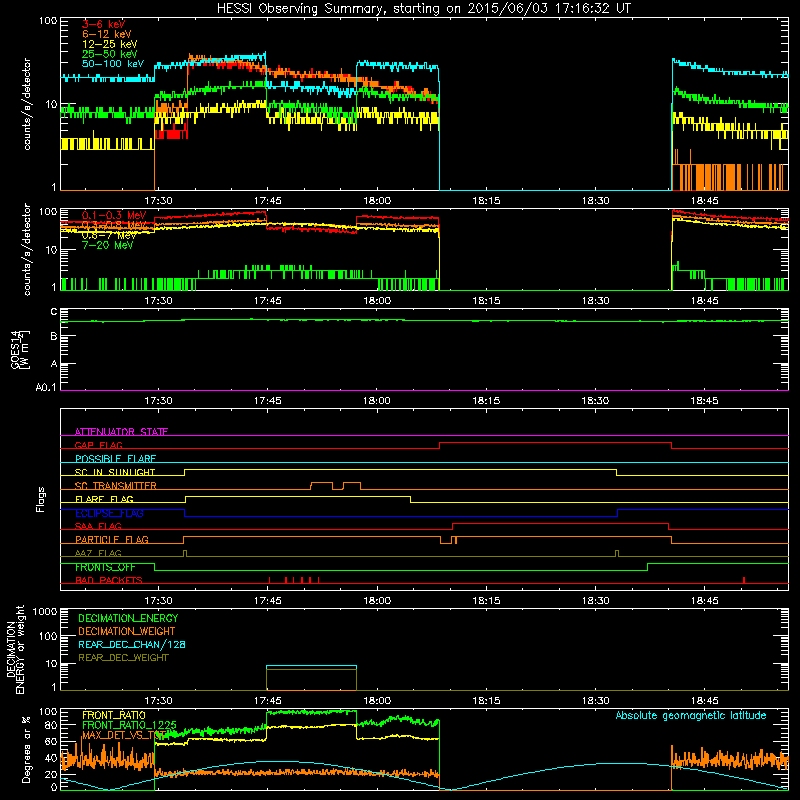Screen dimensions: 800x800
Task: Select the 'ECLIPSE_FLAG' flag label
Action: click(109, 513)
